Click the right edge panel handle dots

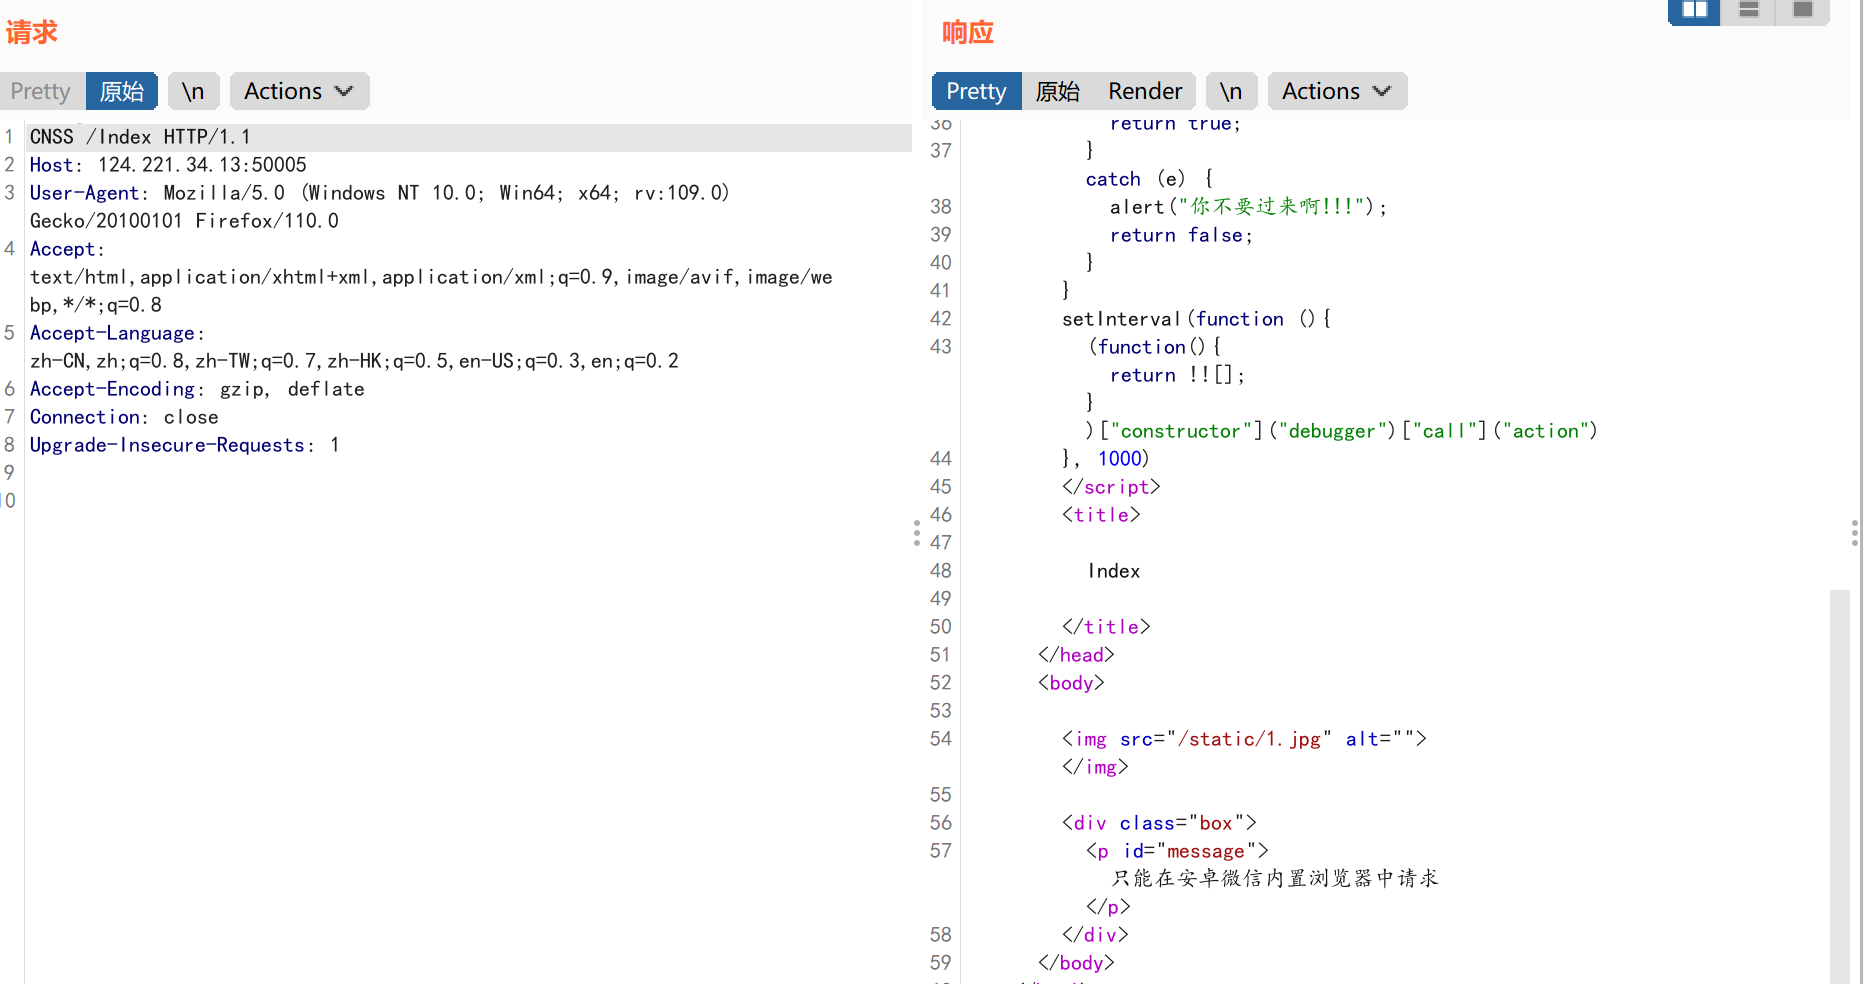pos(1855,533)
